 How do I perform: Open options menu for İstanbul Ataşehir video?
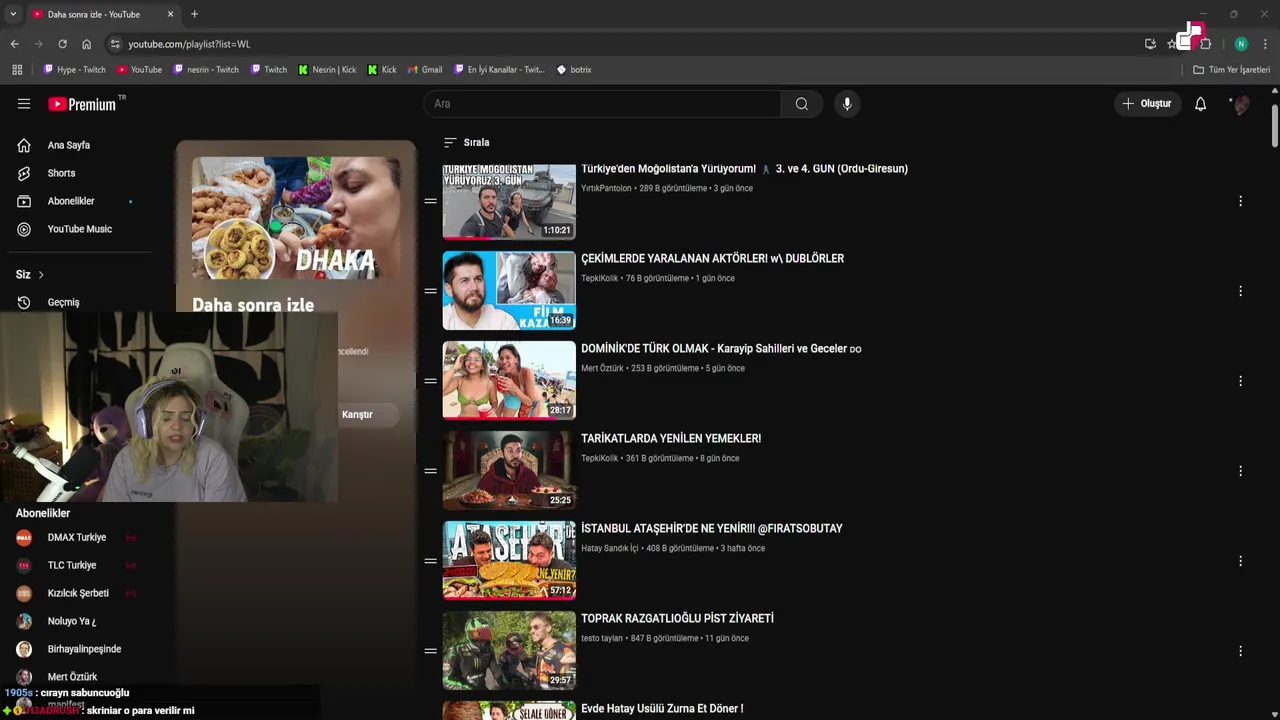coord(1240,561)
